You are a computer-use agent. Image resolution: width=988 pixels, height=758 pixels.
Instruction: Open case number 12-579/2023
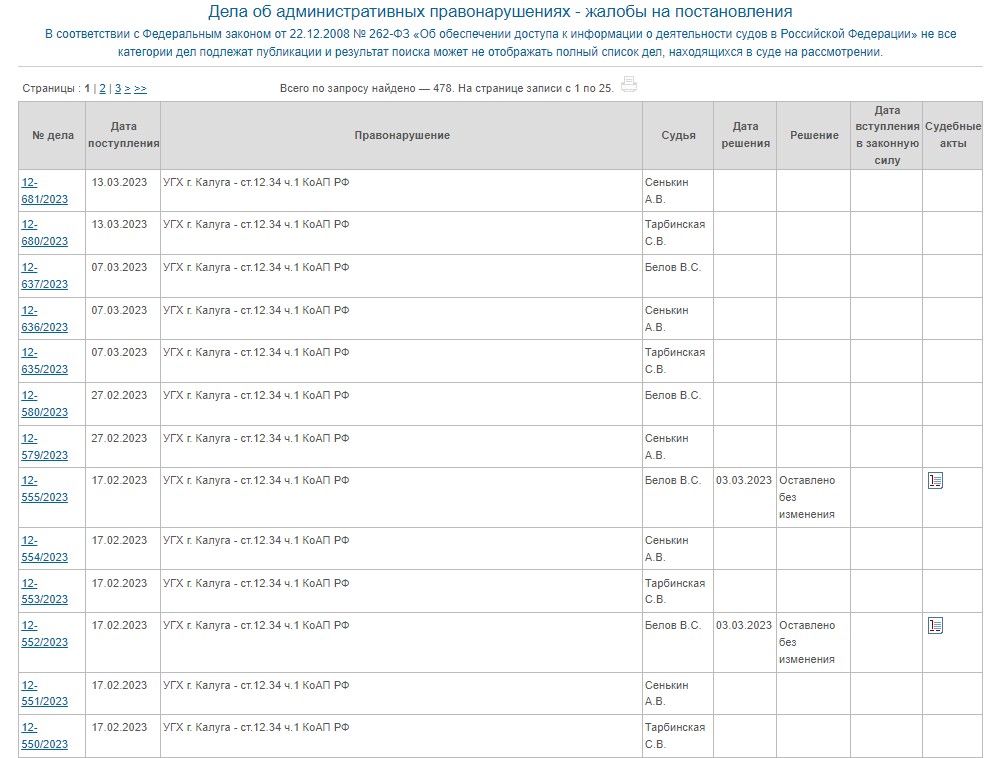click(44, 447)
